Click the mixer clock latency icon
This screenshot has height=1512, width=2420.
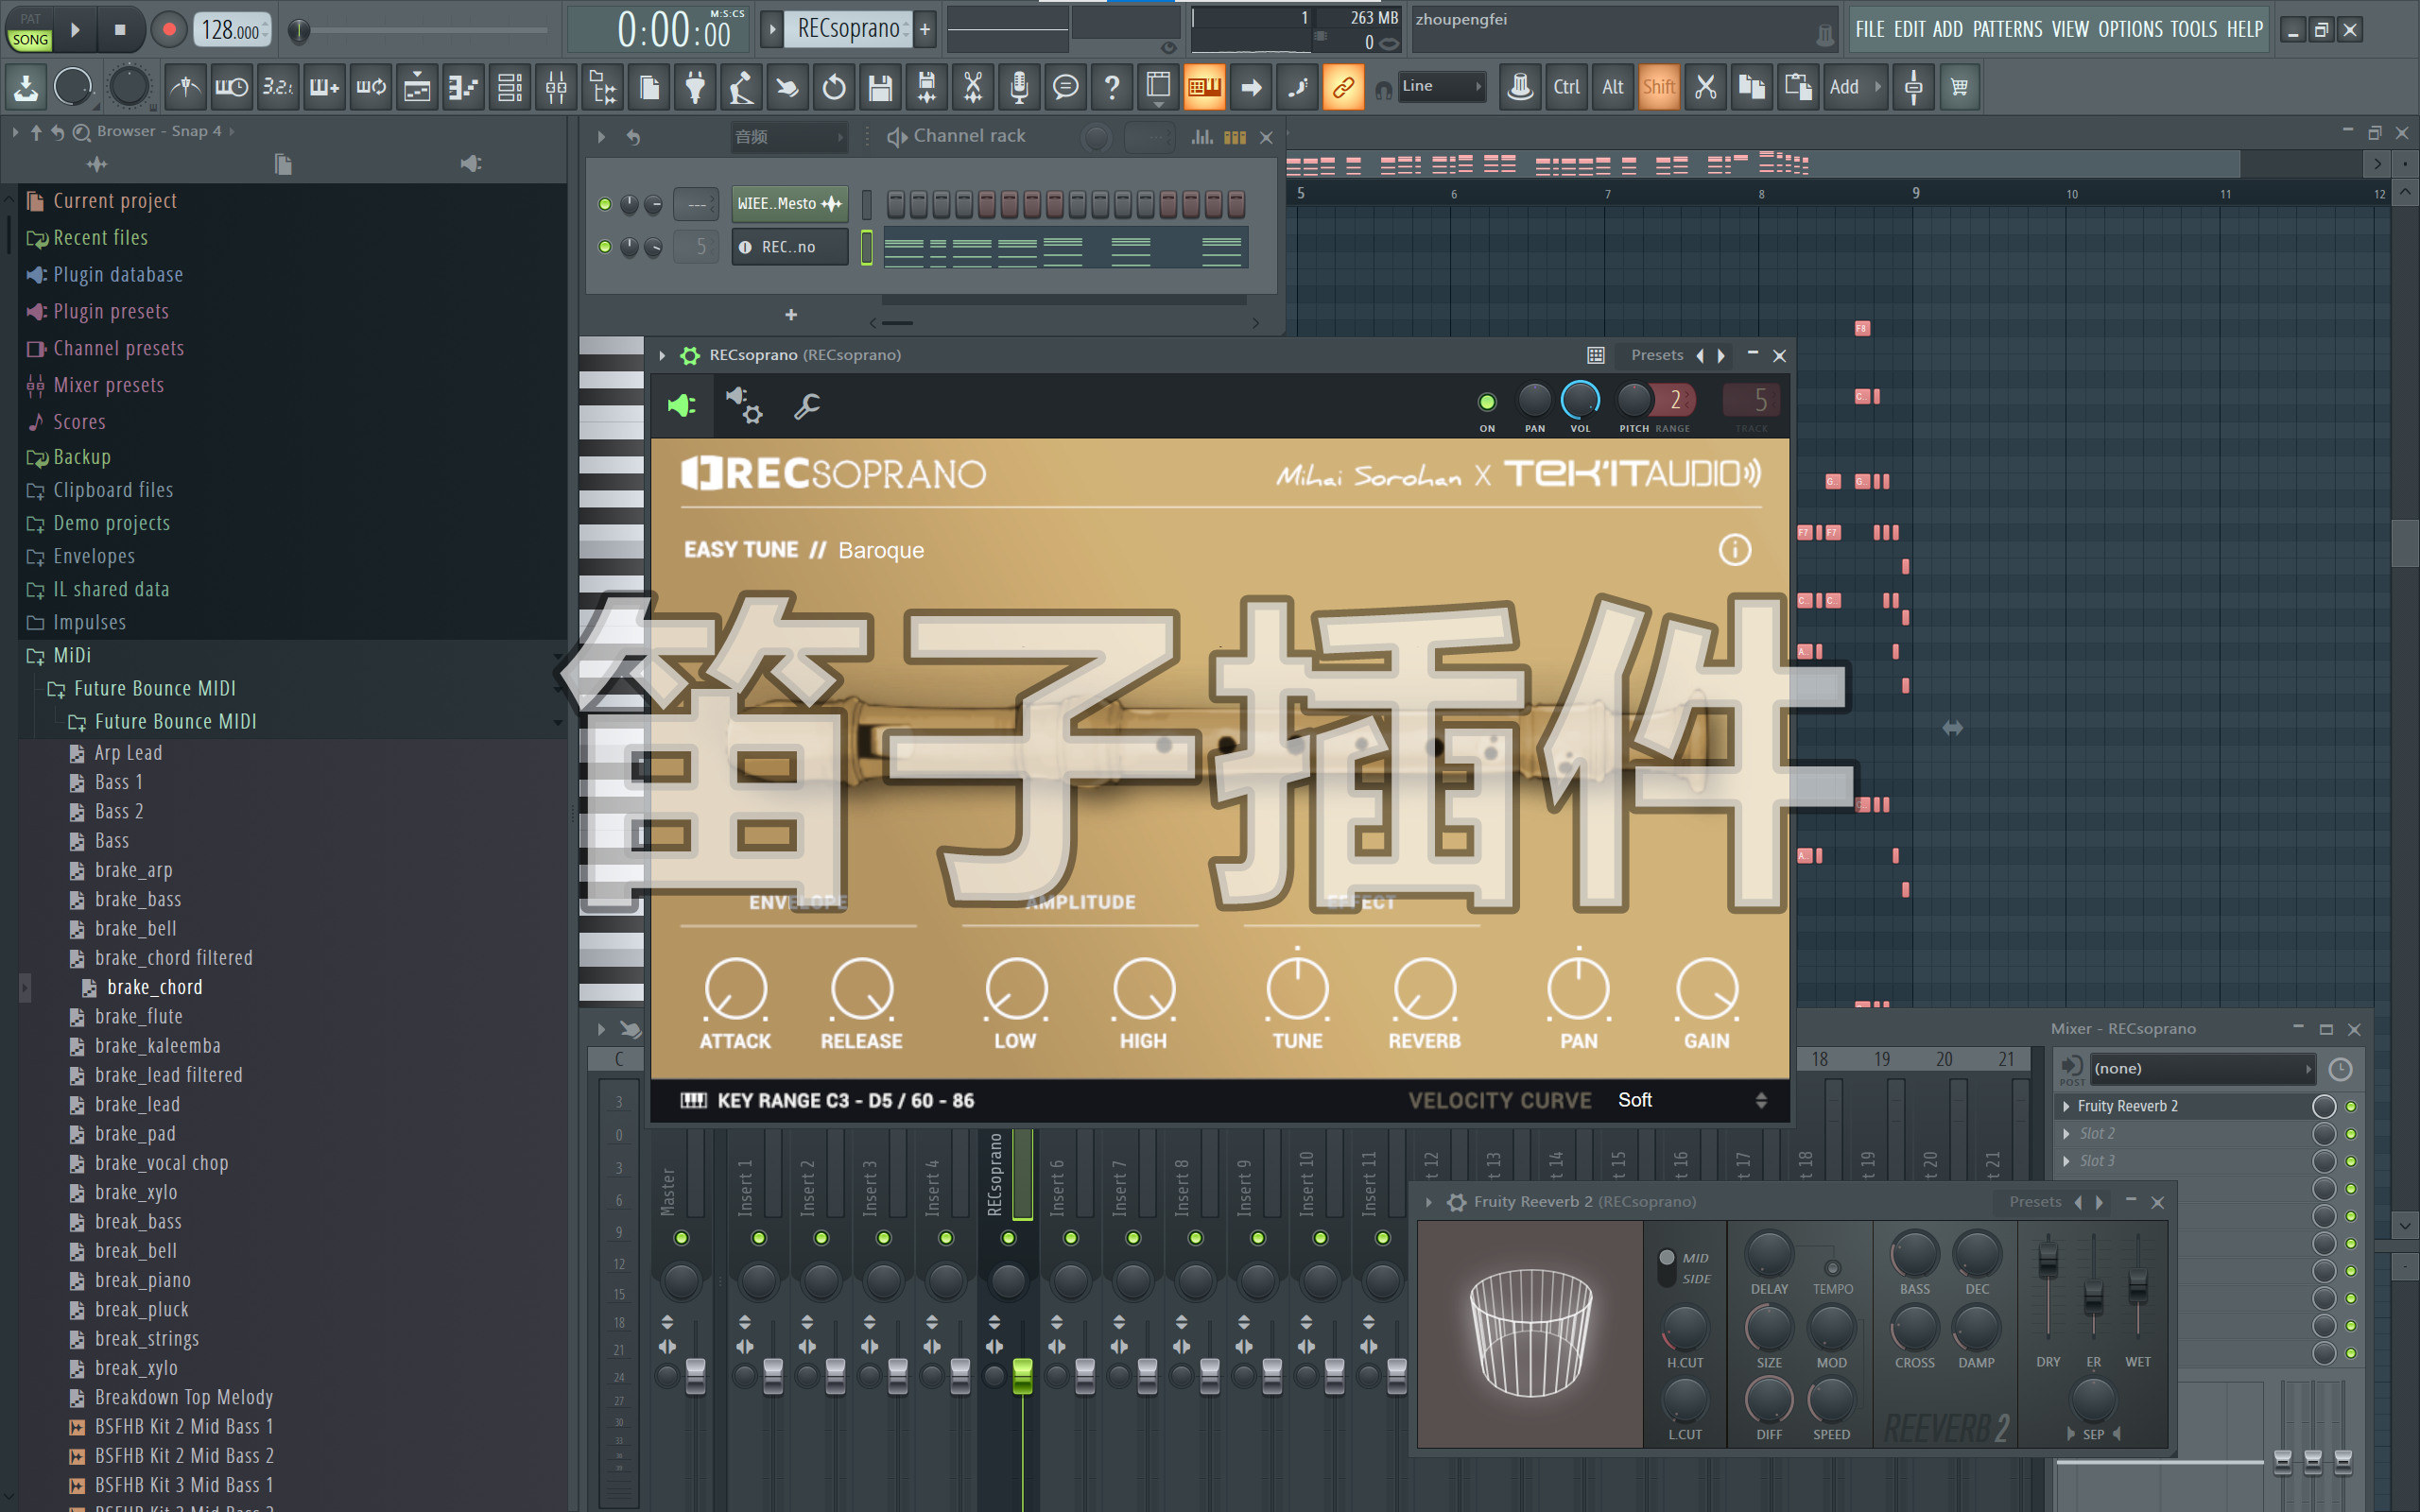(2340, 1069)
